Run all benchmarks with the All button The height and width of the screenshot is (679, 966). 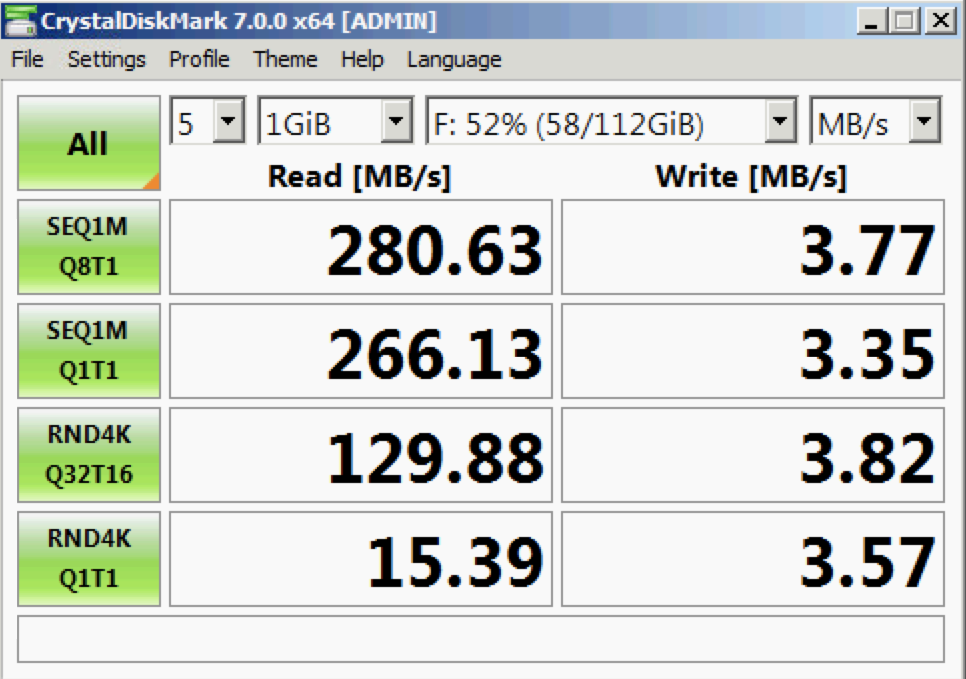click(x=89, y=143)
